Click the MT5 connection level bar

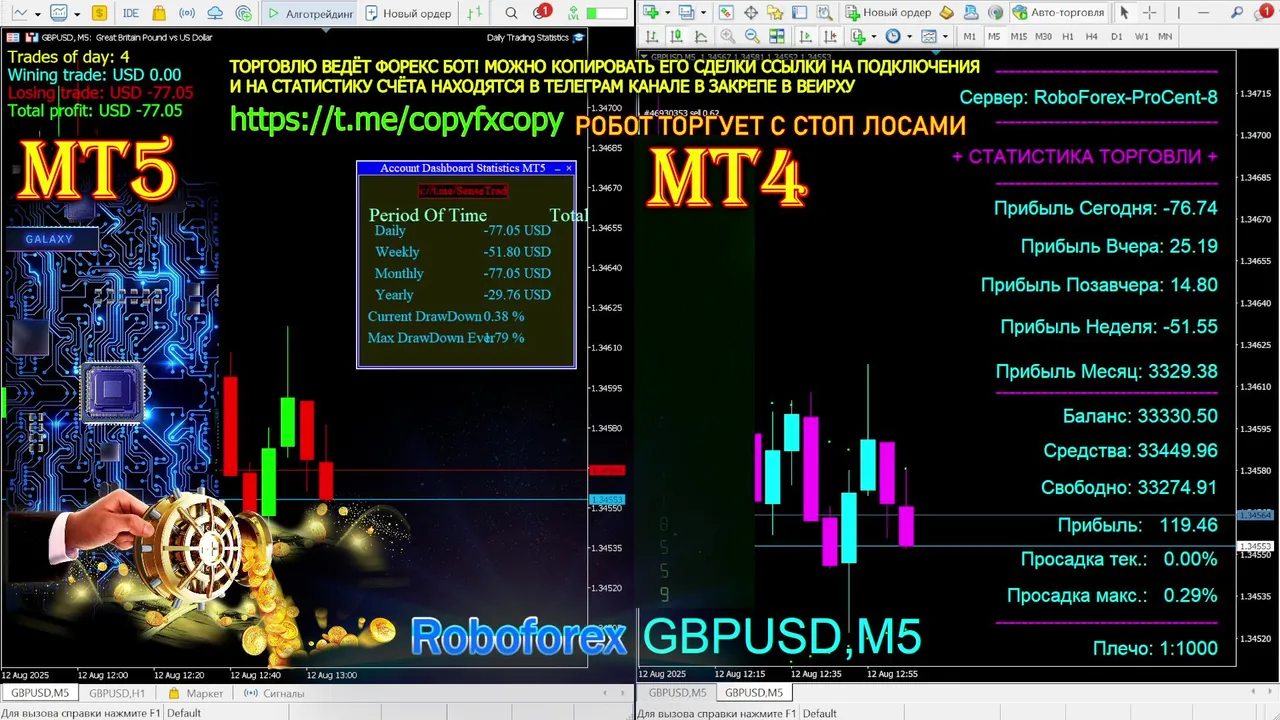point(606,13)
